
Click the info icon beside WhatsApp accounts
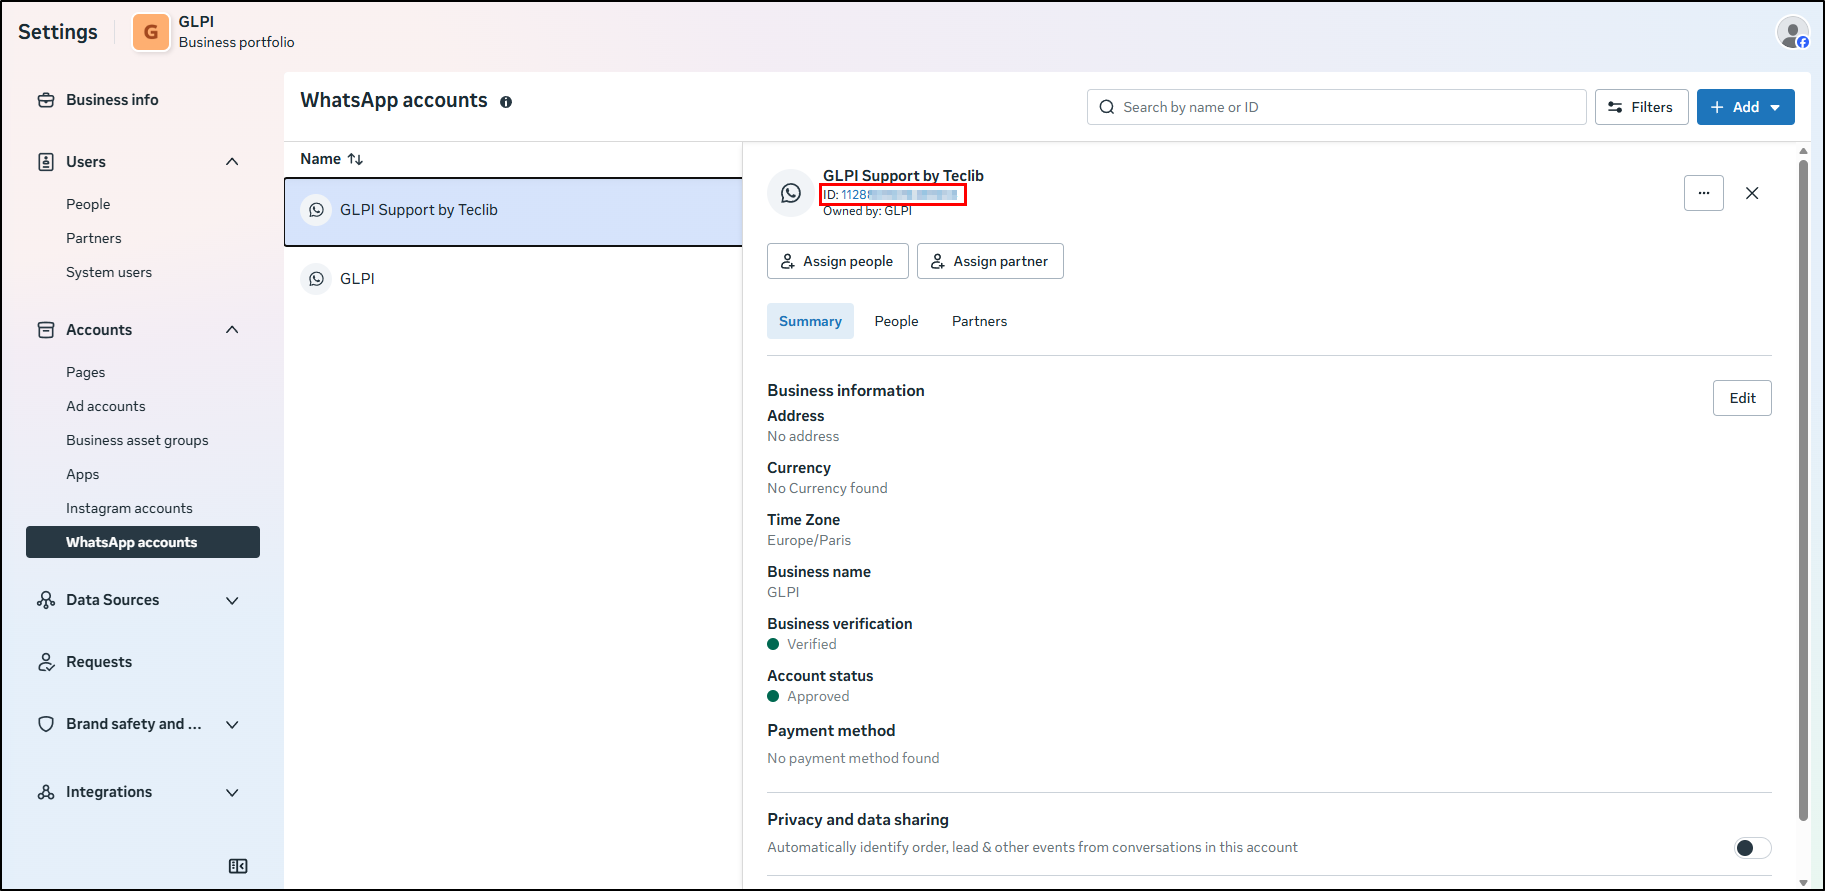(x=506, y=102)
